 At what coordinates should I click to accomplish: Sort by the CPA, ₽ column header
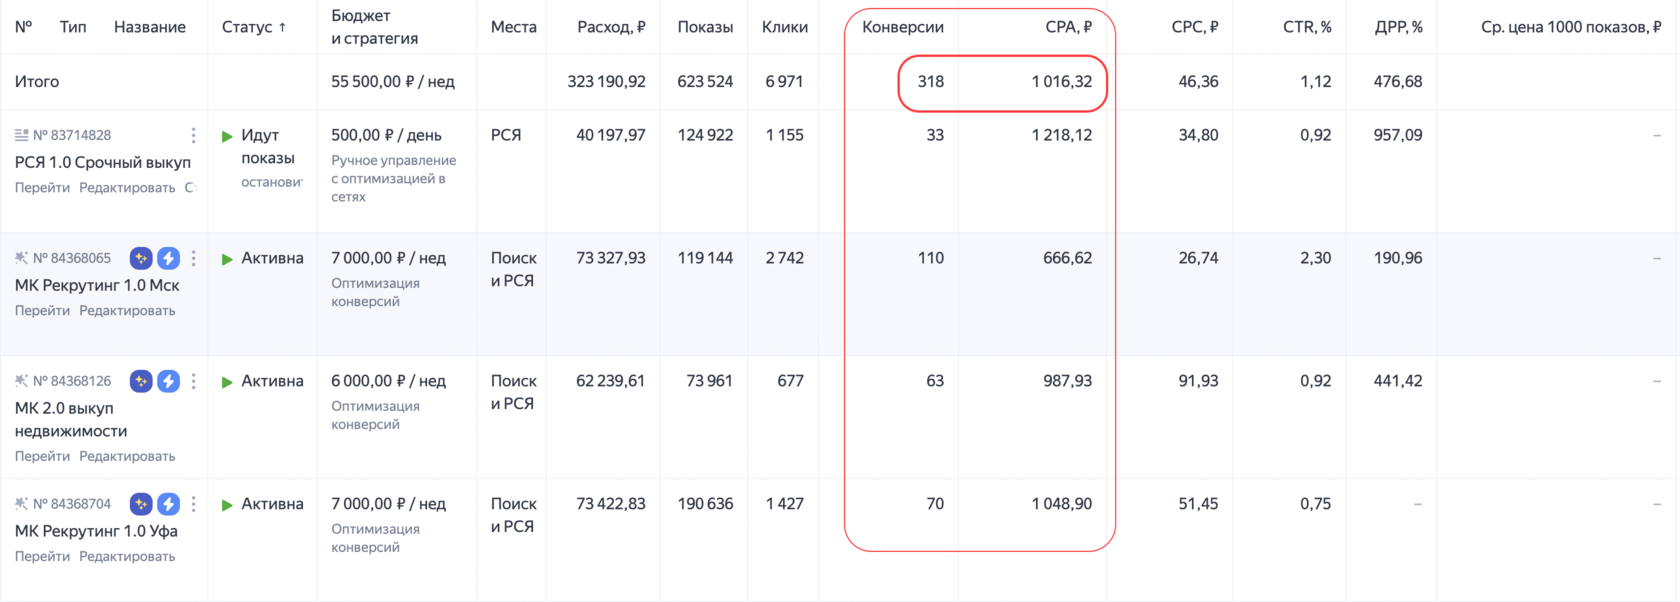1068,27
